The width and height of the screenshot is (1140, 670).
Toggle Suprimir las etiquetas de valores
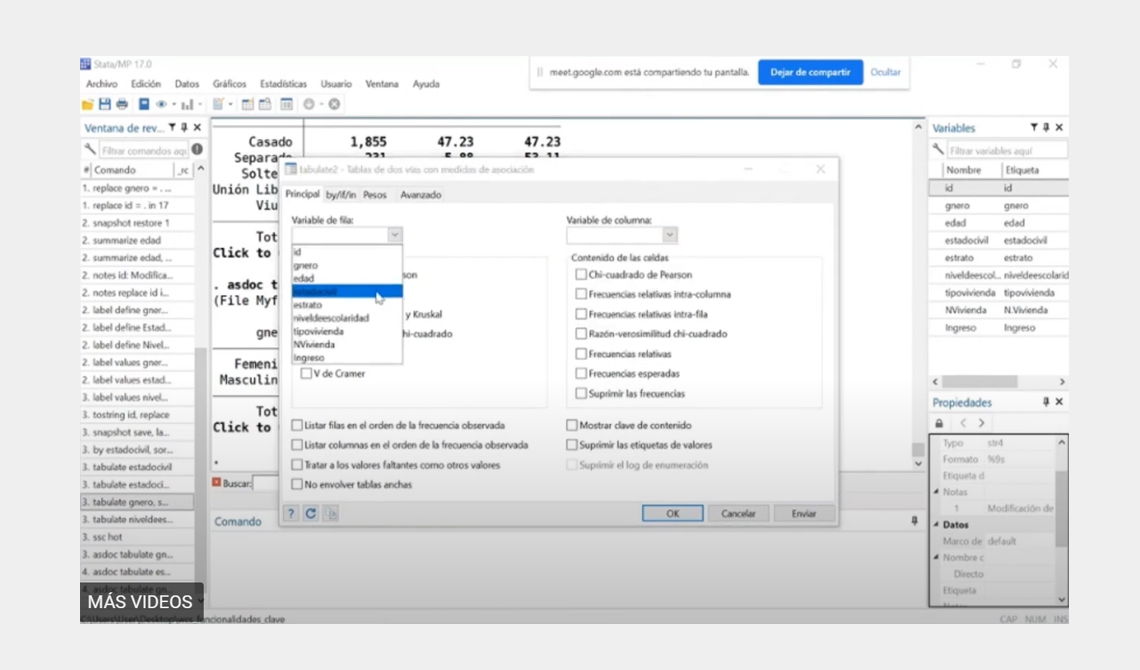[572, 445]
